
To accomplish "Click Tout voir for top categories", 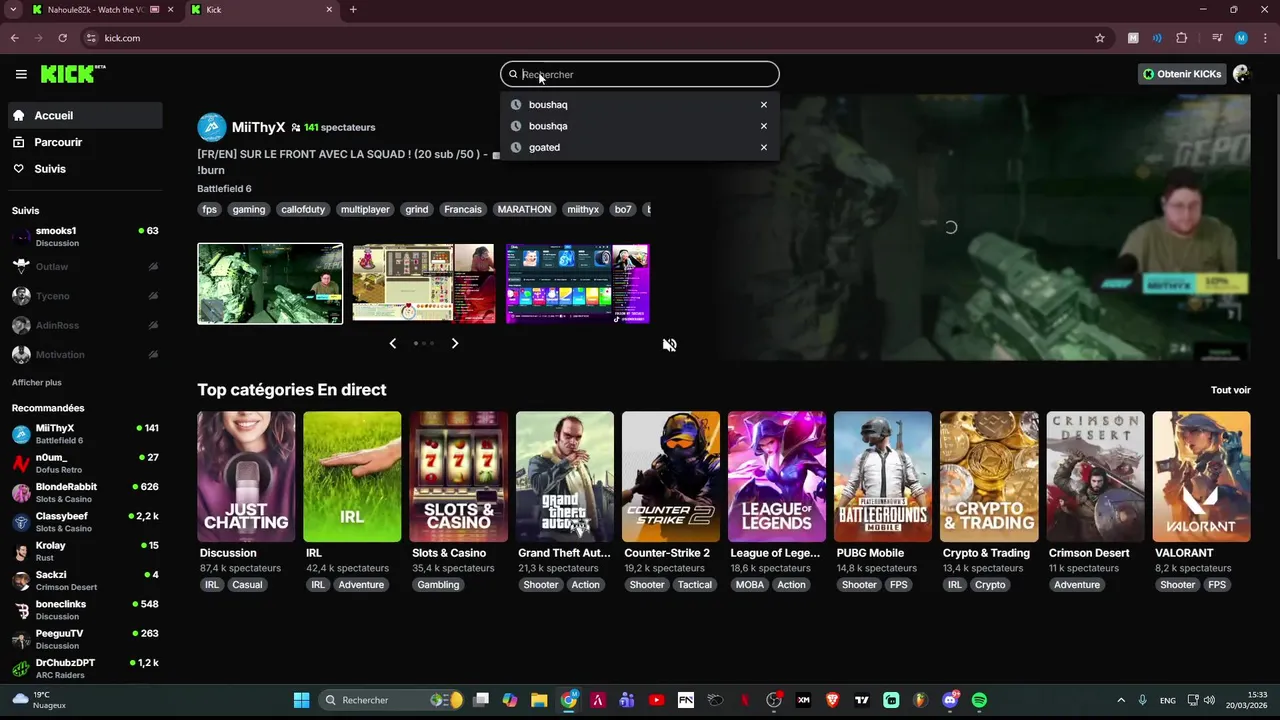I will click(1230, 390).
